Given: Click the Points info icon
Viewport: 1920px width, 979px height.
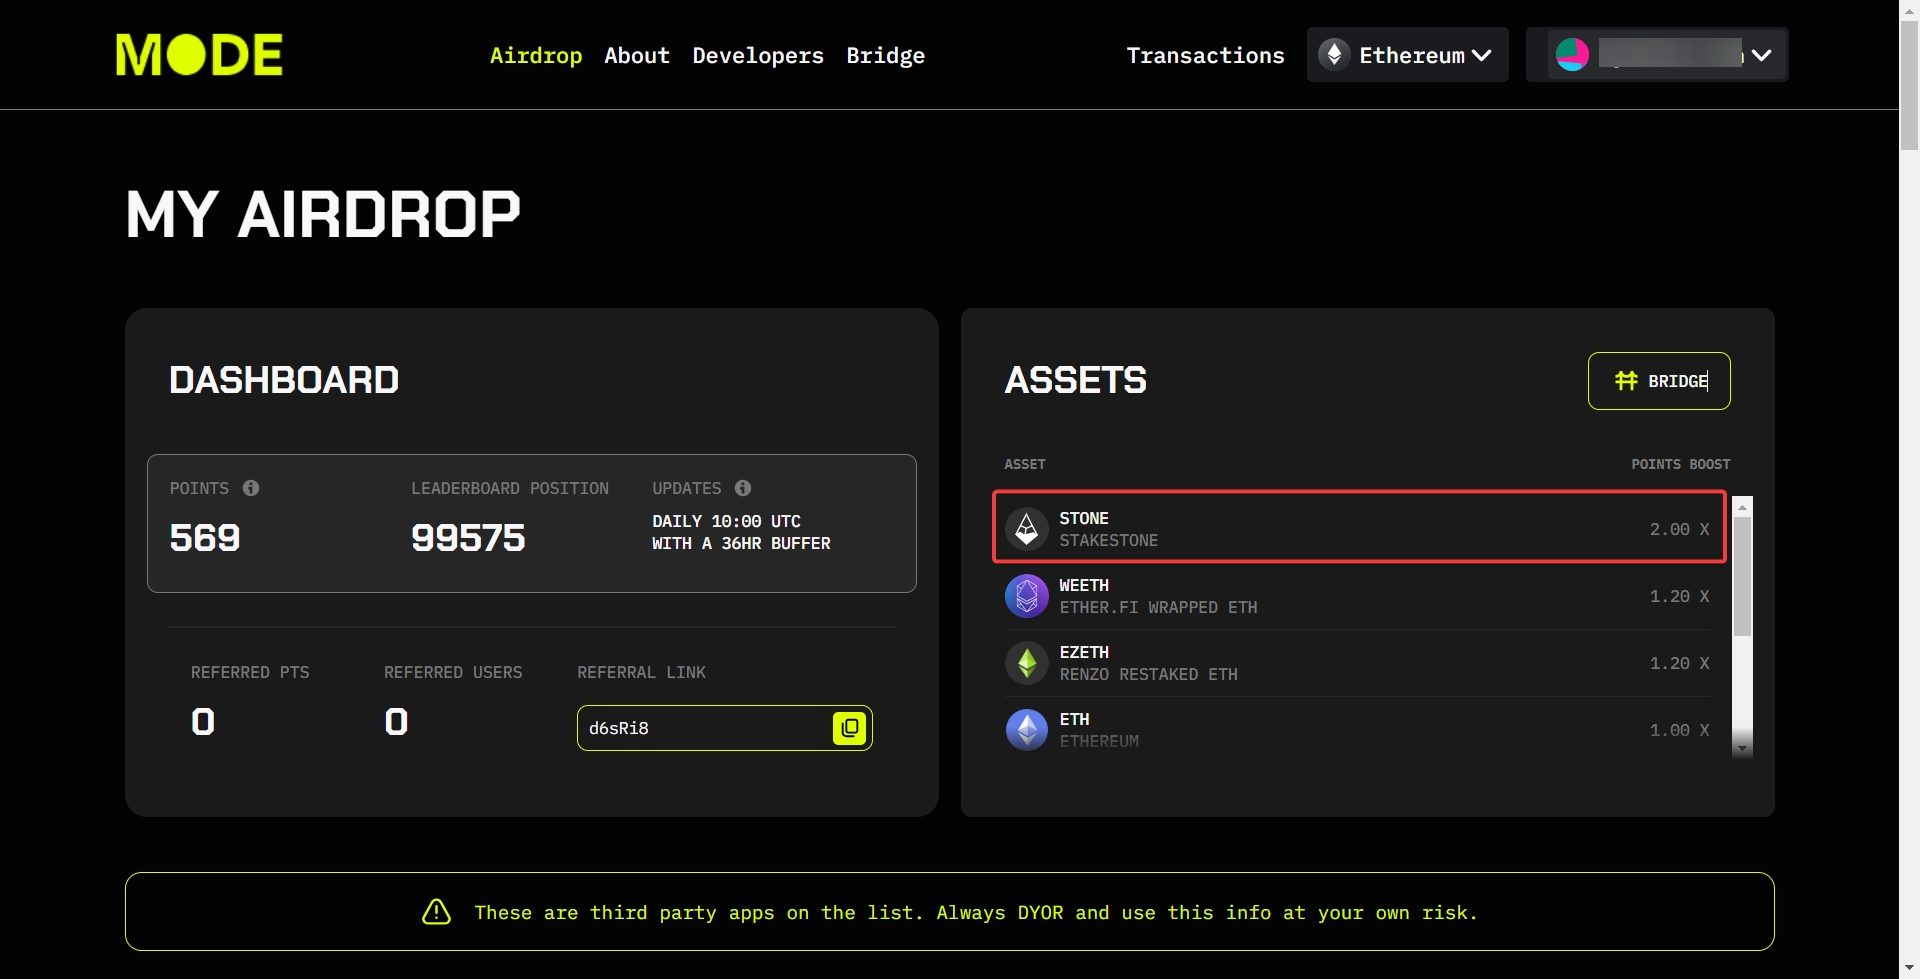Looking at the screenshot, I should point(251,488).
